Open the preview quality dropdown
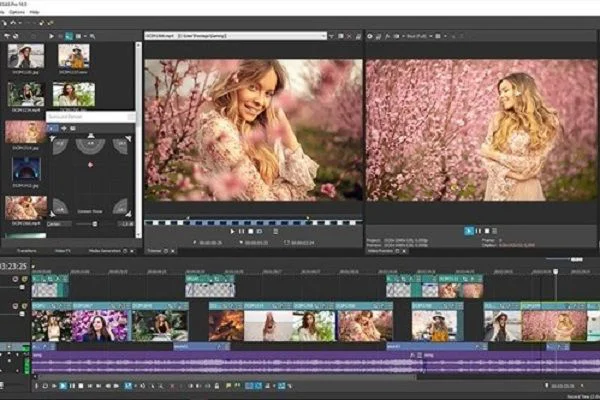Viewport: 600px width, 400px height. (x=419, y=36)
